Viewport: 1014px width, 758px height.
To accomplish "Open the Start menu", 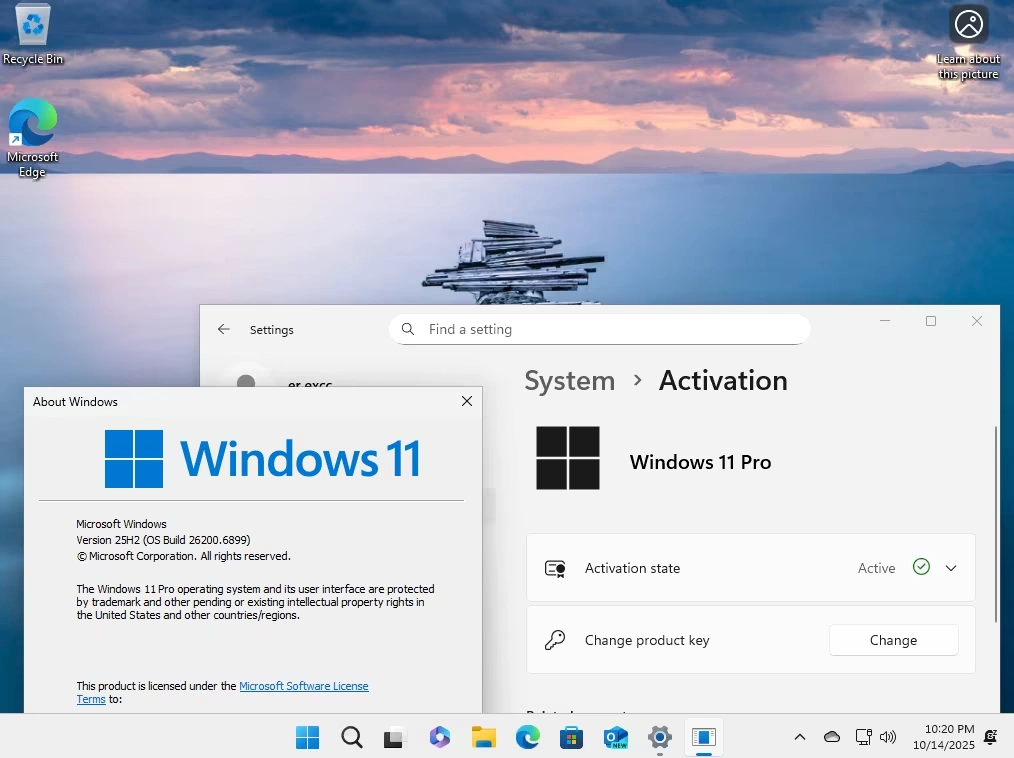I will point(307,737).
